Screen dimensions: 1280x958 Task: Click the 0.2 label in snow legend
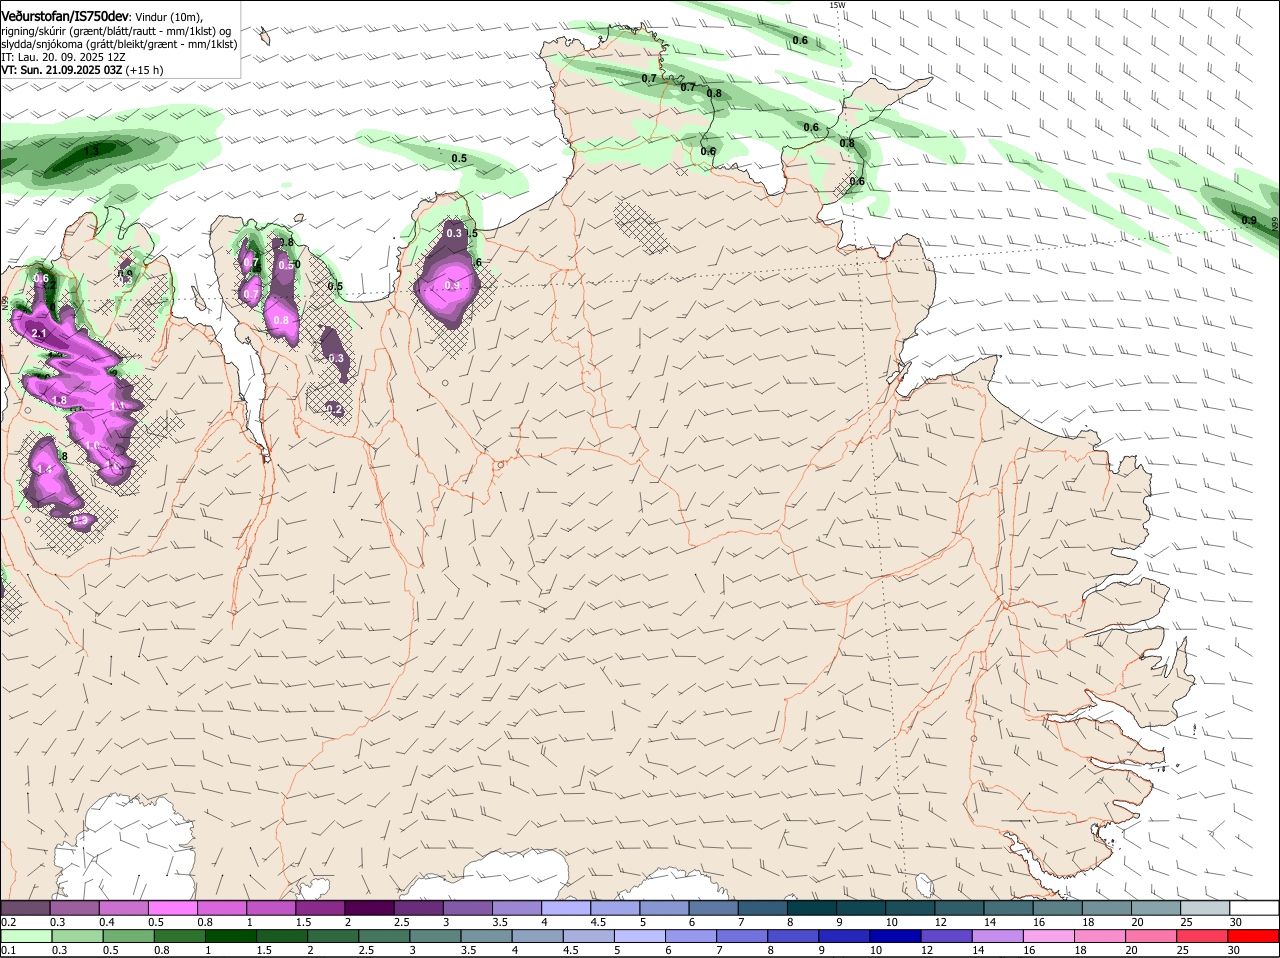[x=9, y=922]
